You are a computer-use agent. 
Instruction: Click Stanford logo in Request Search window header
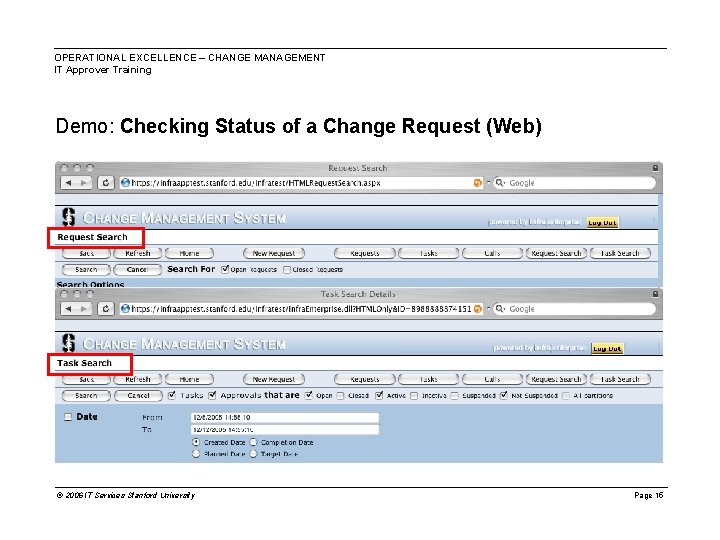coord(69,217)
